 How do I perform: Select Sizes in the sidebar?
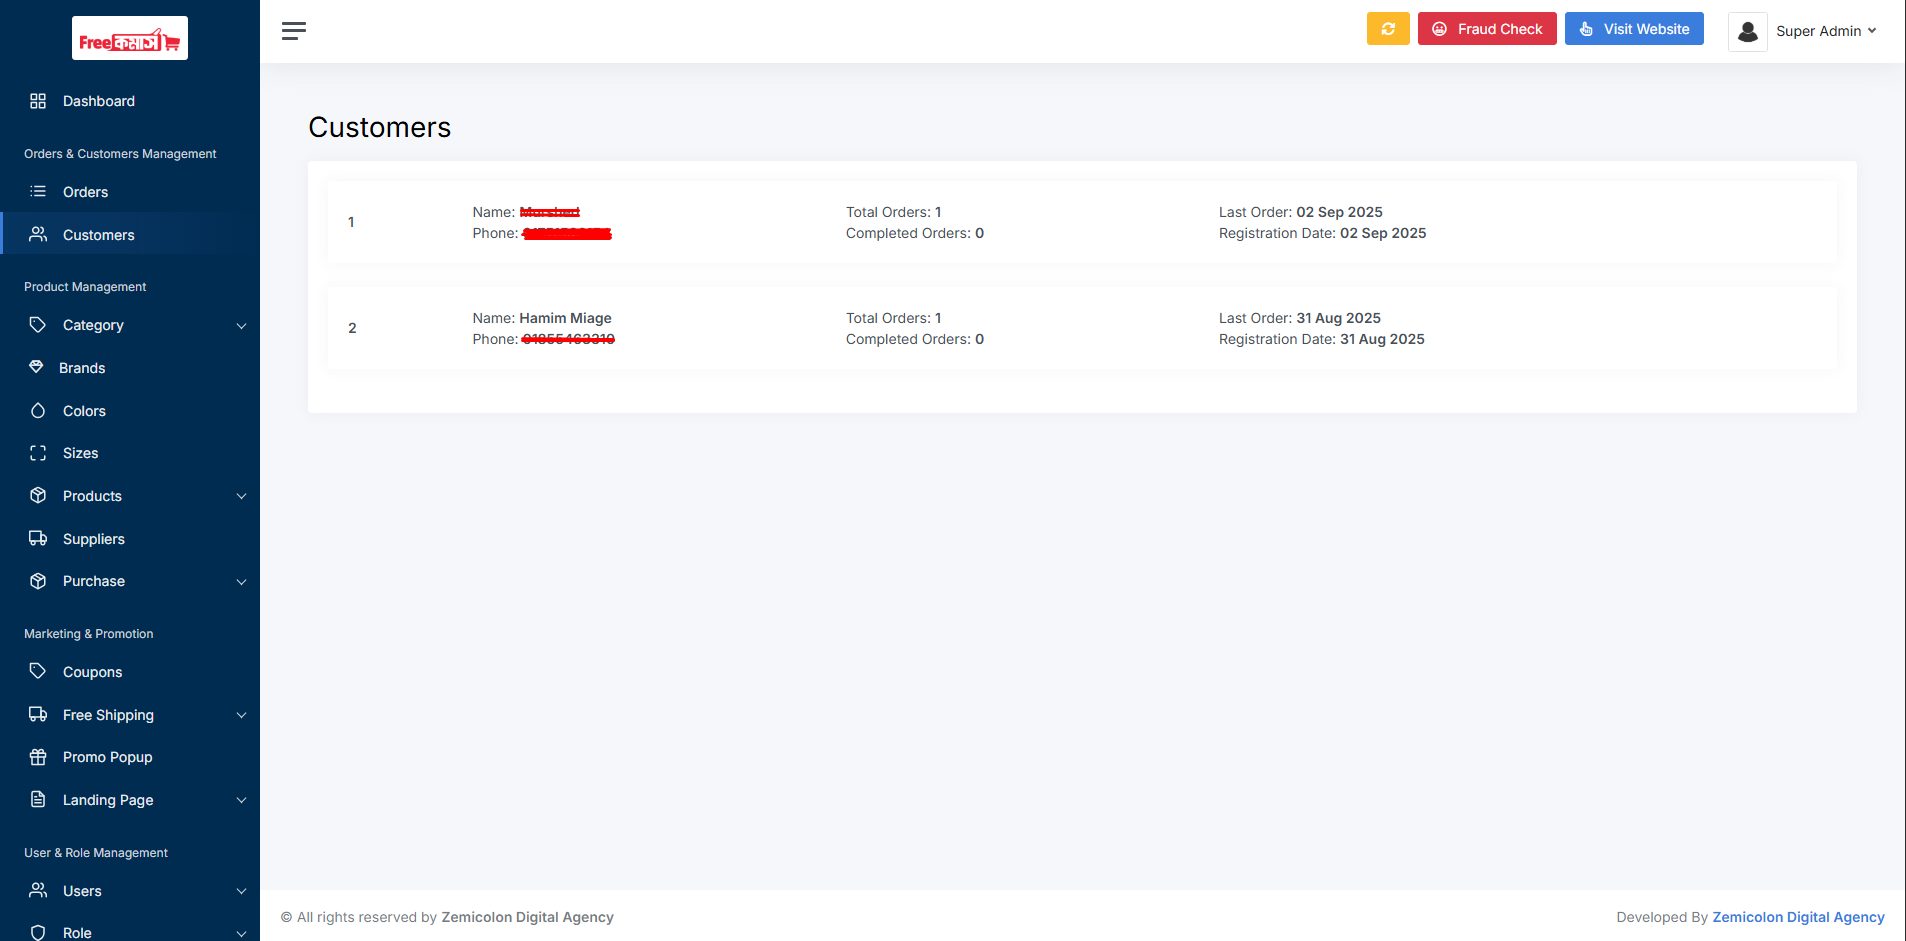click(80, 453)
